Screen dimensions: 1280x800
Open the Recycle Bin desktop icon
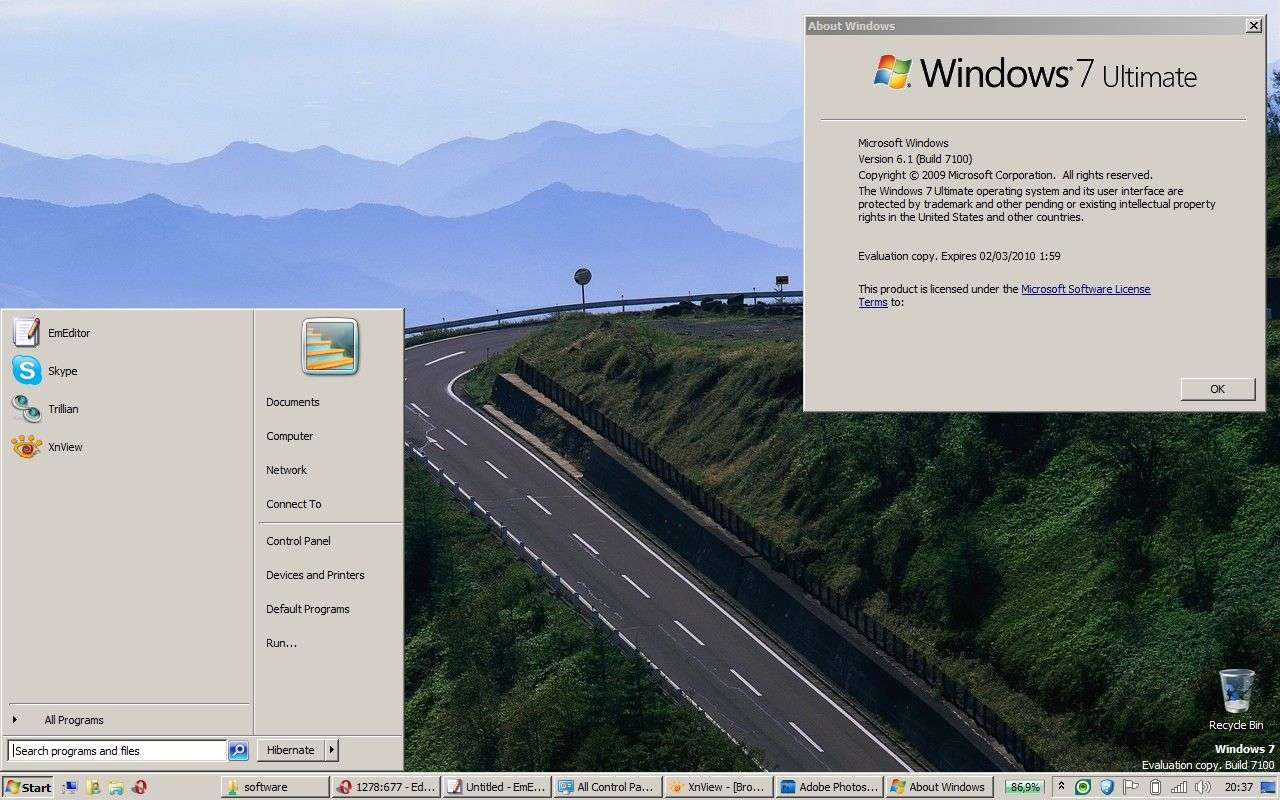(1236, 700)
